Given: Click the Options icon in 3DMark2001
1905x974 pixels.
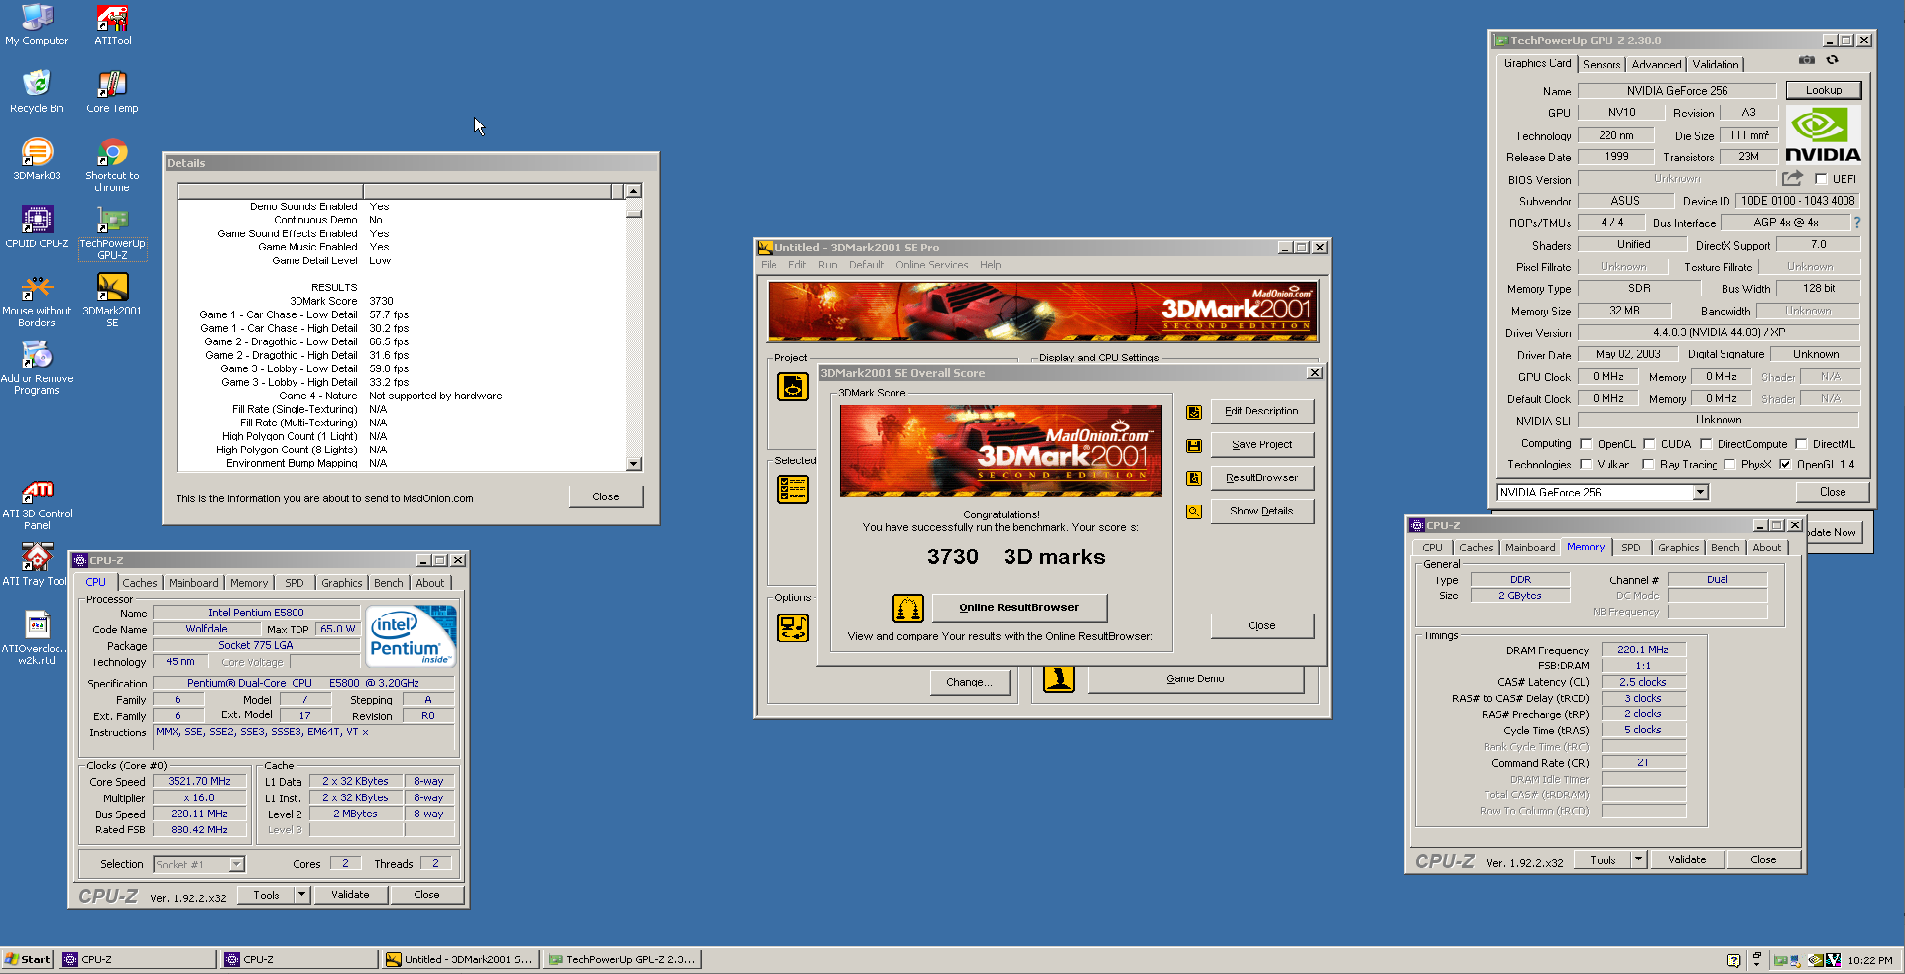Looking at the screenshot, I should [x=793, y=628].
